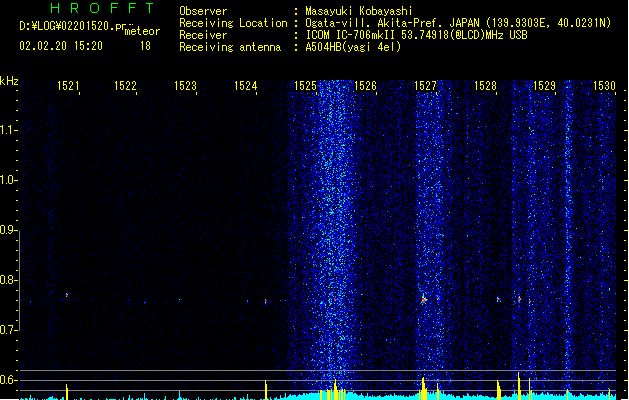629x400 pixels.
Task: Click time axis marker 1527
Action: 425,86
